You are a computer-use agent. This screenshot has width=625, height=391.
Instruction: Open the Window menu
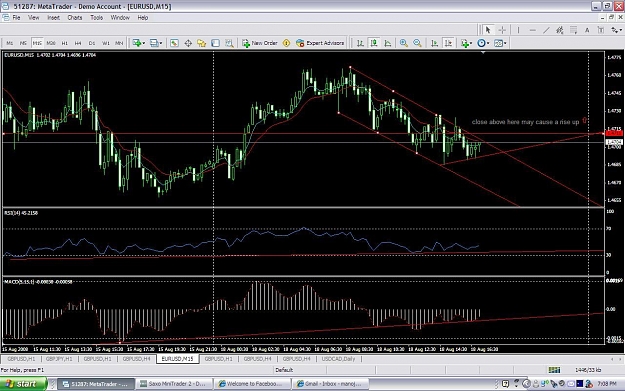point(120,18)
